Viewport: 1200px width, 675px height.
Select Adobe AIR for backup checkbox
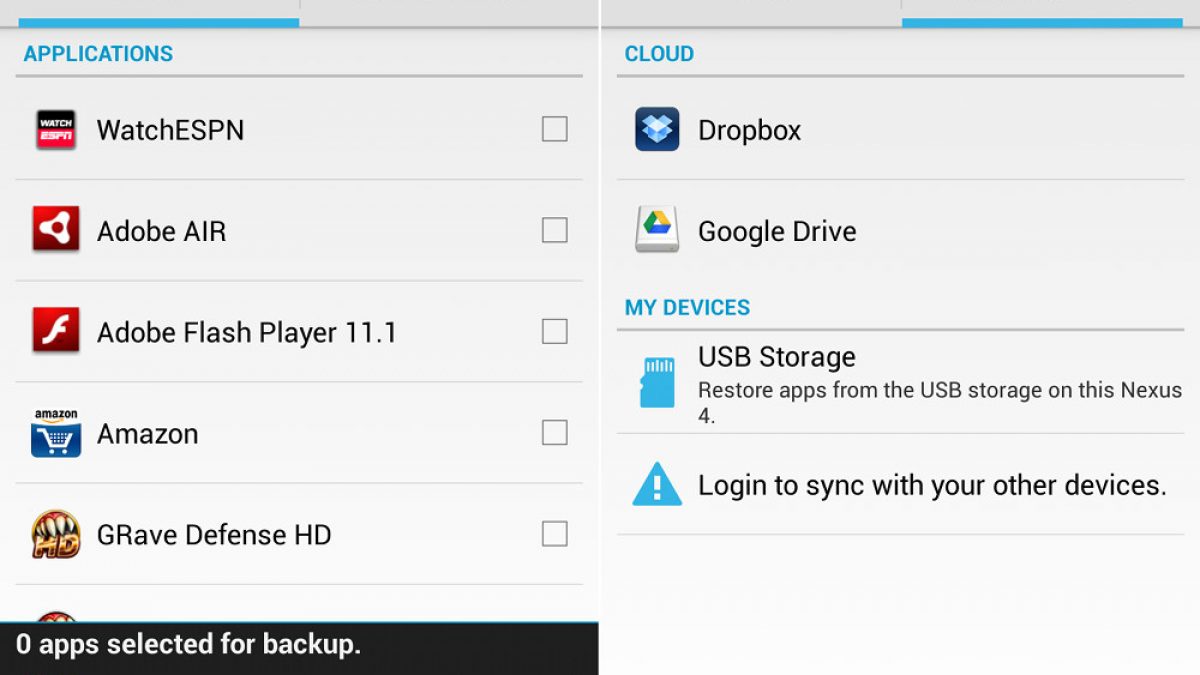click(x=554, y=230)
